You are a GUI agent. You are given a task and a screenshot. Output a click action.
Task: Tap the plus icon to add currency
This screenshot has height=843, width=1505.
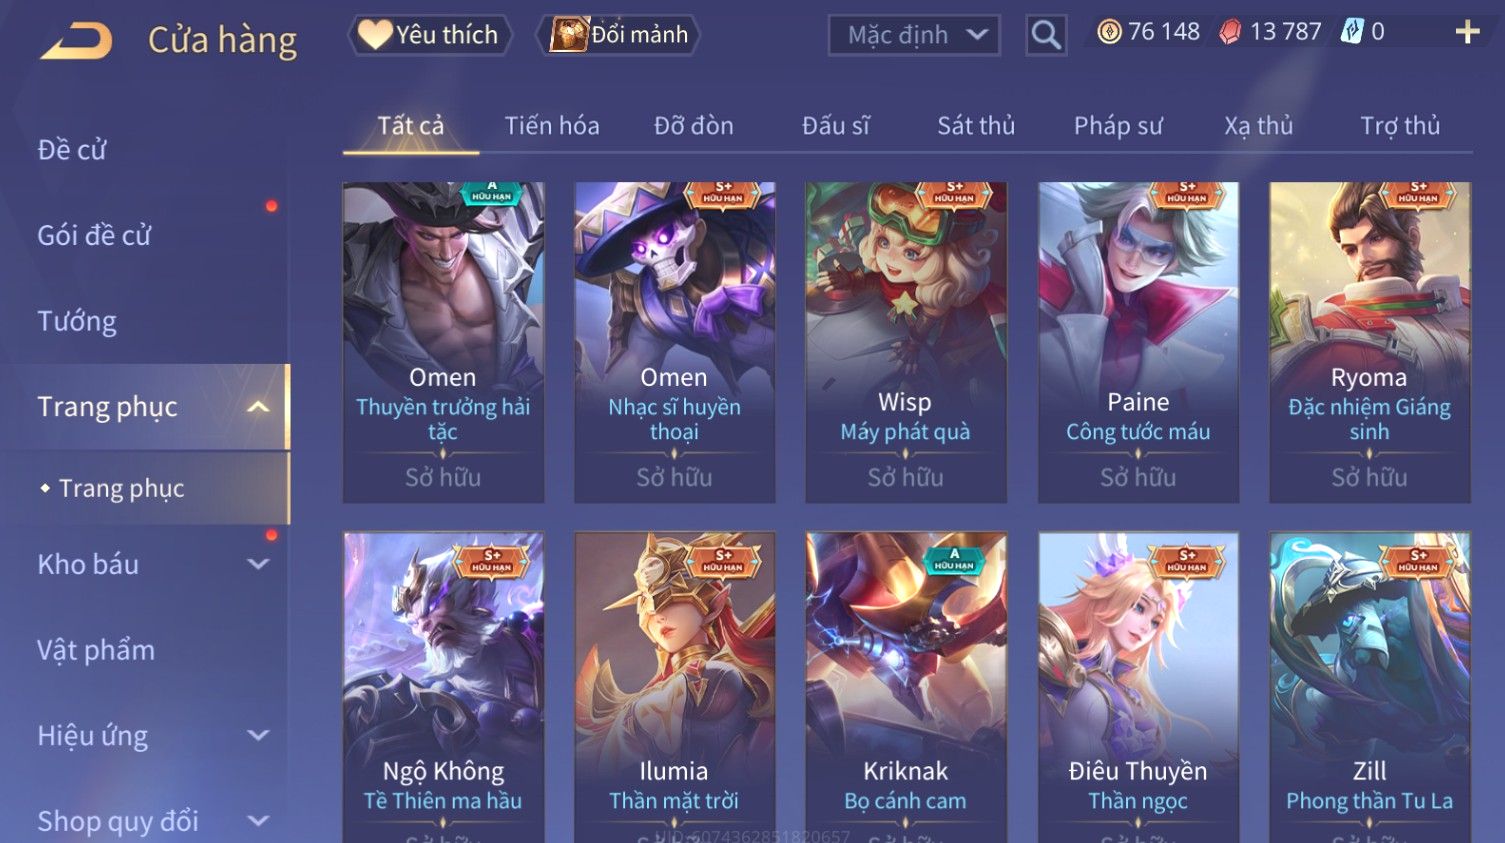1467,33
